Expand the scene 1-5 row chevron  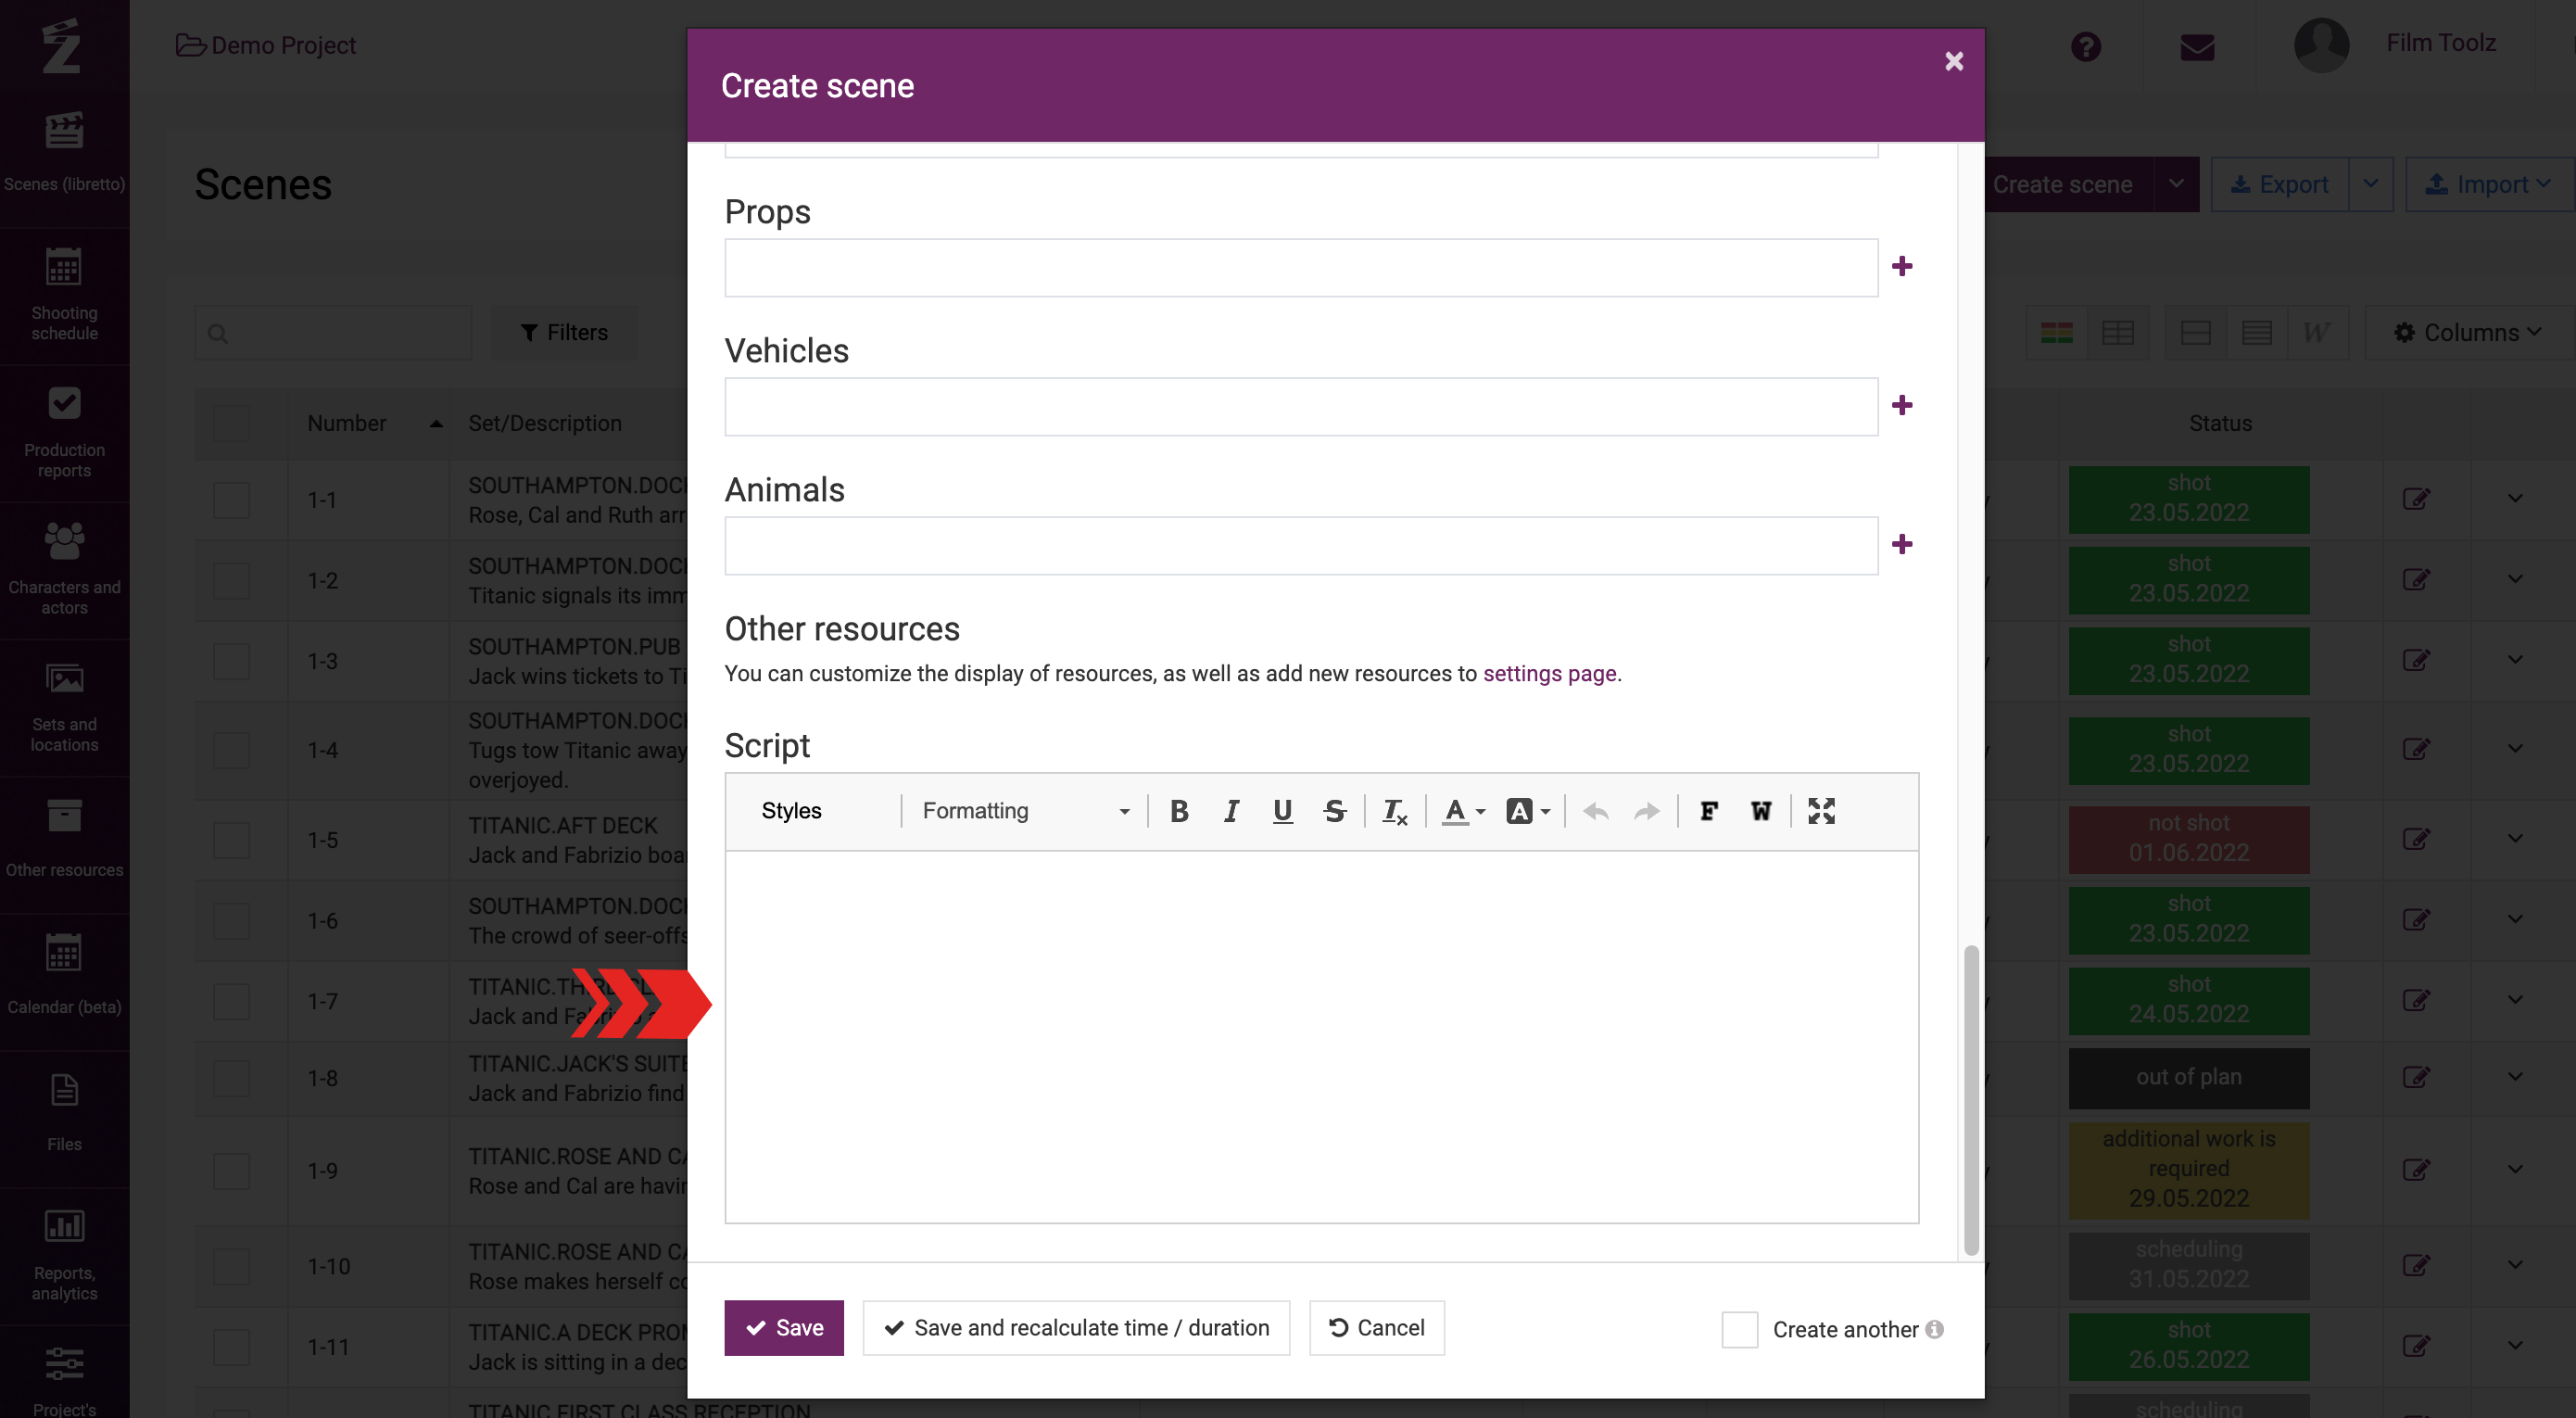pos(2515,839)
